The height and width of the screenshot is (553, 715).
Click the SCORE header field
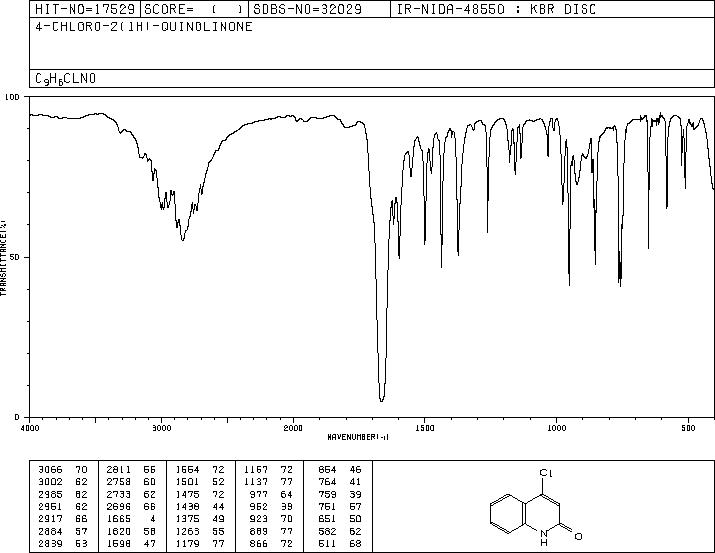pos(194,9)
